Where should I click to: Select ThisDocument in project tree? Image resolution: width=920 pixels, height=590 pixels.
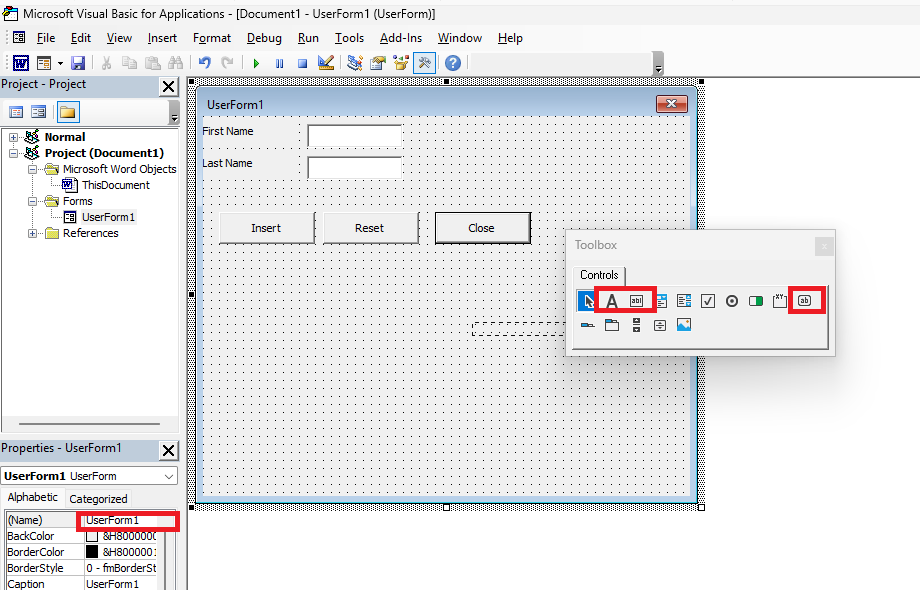coord(116,185)
